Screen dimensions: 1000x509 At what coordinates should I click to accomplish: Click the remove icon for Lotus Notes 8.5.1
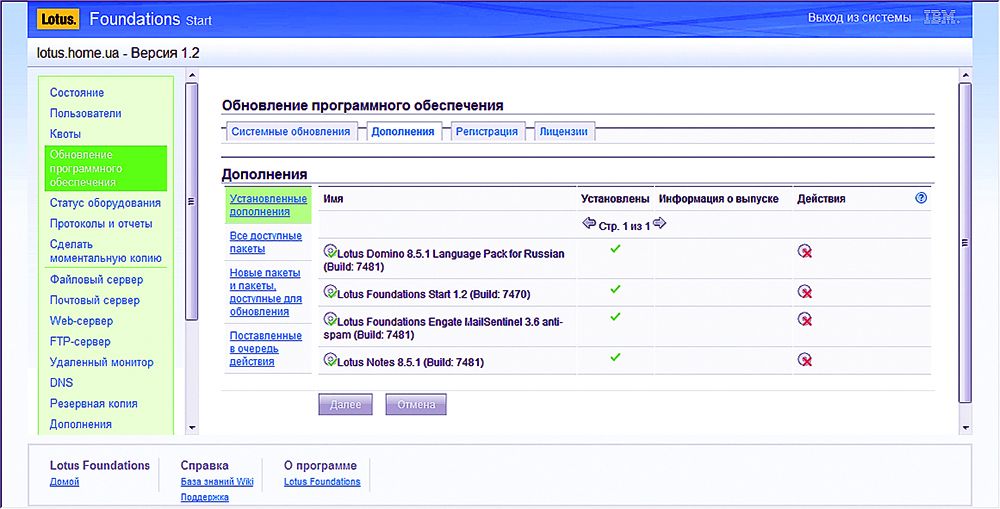(x=805, y=360)
